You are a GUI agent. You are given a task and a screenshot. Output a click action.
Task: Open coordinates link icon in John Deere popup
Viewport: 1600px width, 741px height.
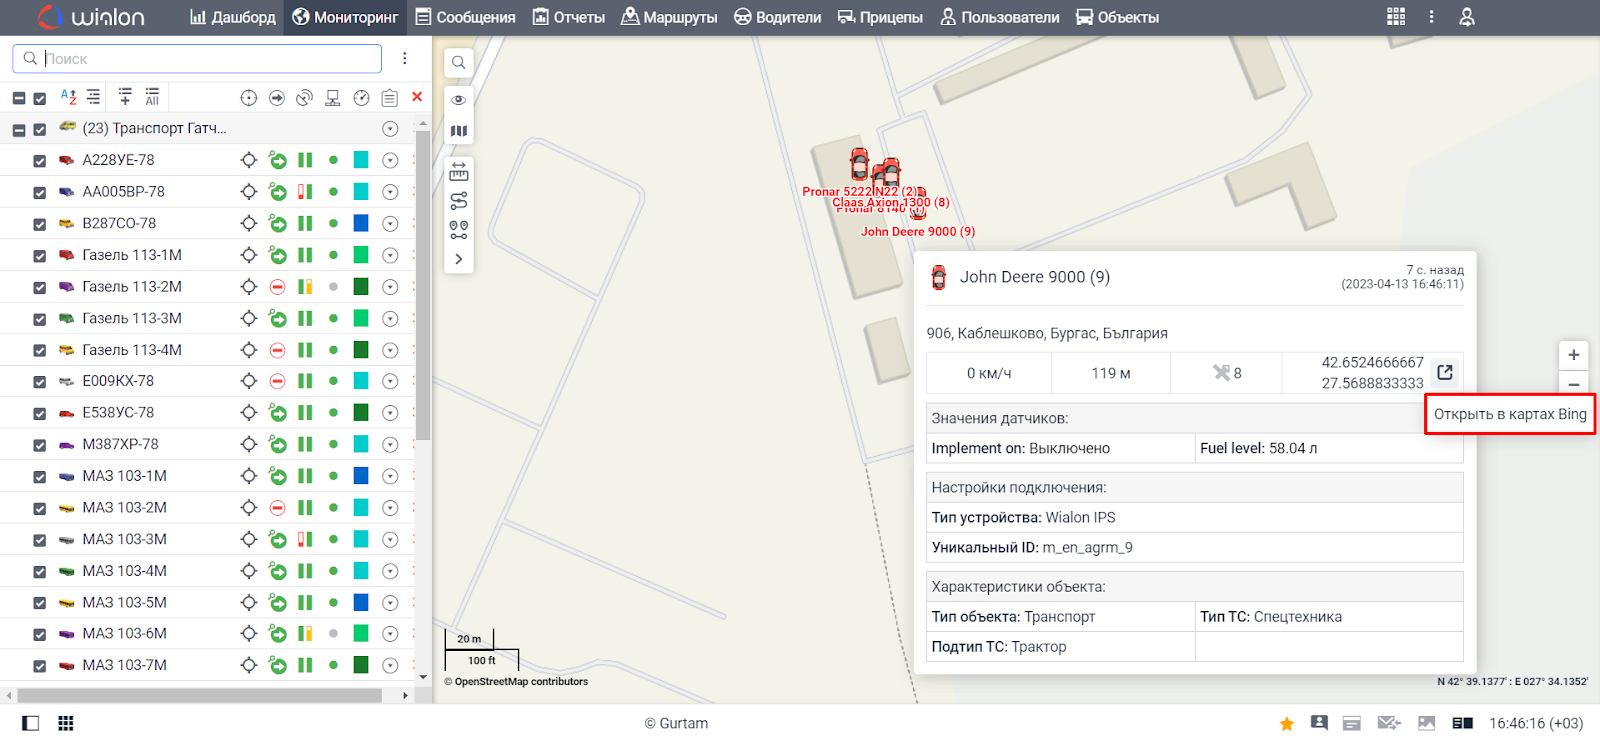tap(1444, 373)
